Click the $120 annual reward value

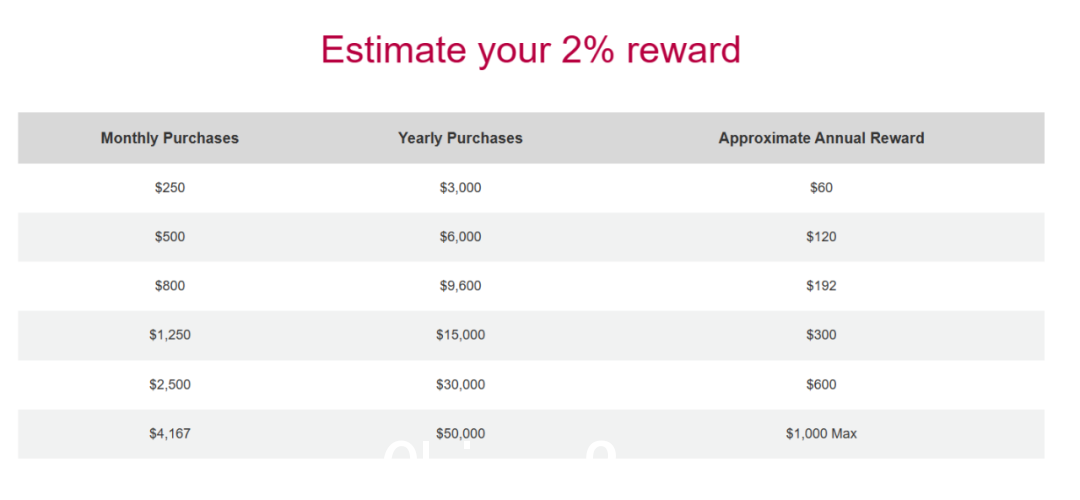pyautogui.click(x=821, y=237)
